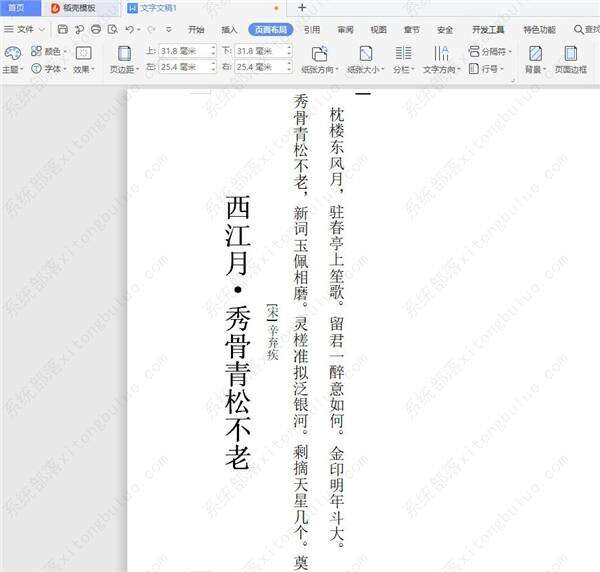
Task: Open the 特色功能 ribbon tab
Action: pyautogui.click(x=540, y=29)
